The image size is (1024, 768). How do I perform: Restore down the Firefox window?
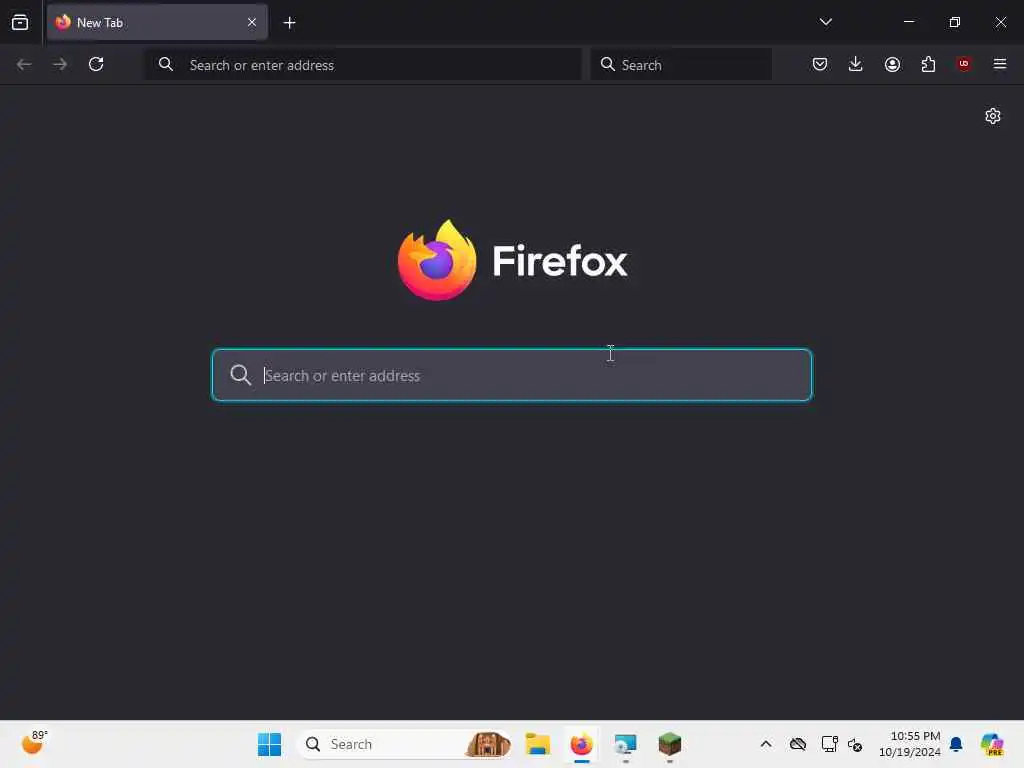(x=954, y=22)
